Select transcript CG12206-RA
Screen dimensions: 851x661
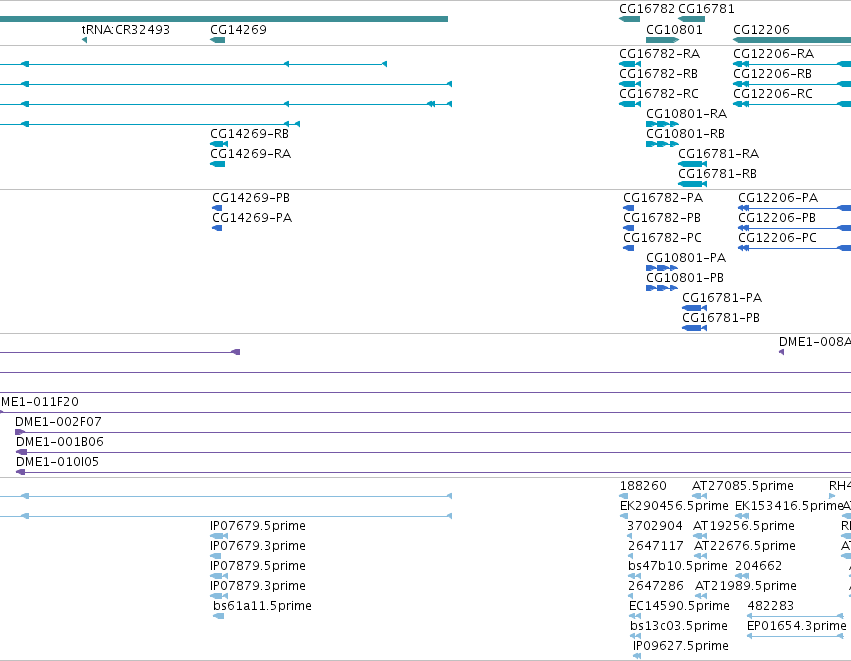tap(773, 54)
